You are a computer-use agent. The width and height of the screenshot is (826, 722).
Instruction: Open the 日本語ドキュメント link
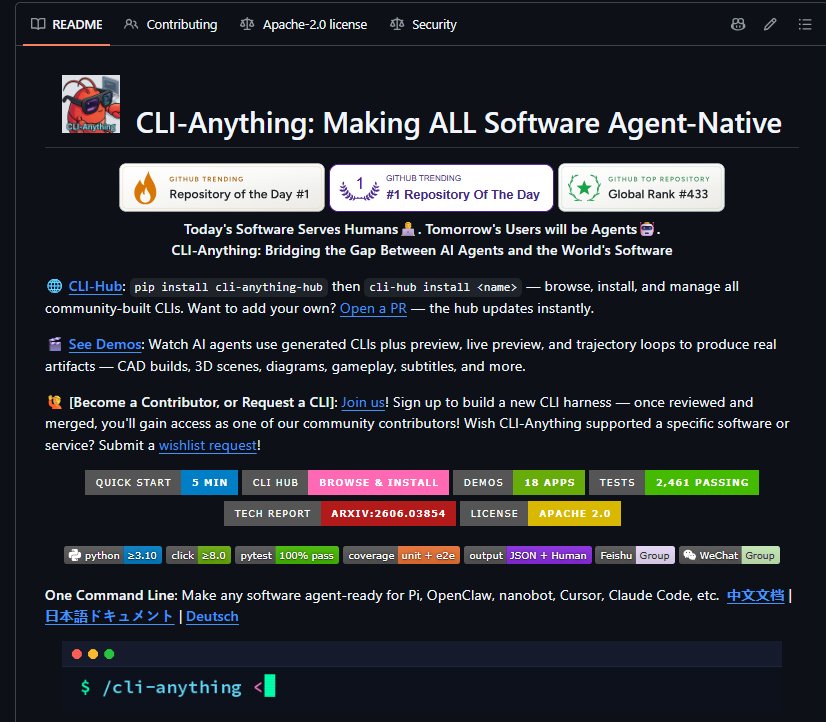point(109,616)
